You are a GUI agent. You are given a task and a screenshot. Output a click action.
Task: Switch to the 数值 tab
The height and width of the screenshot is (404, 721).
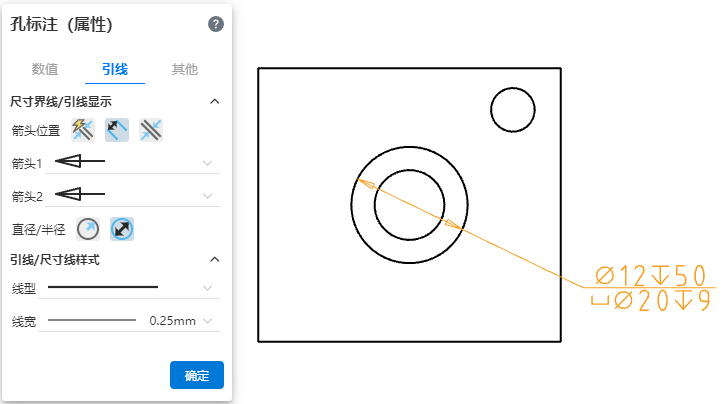45,69
